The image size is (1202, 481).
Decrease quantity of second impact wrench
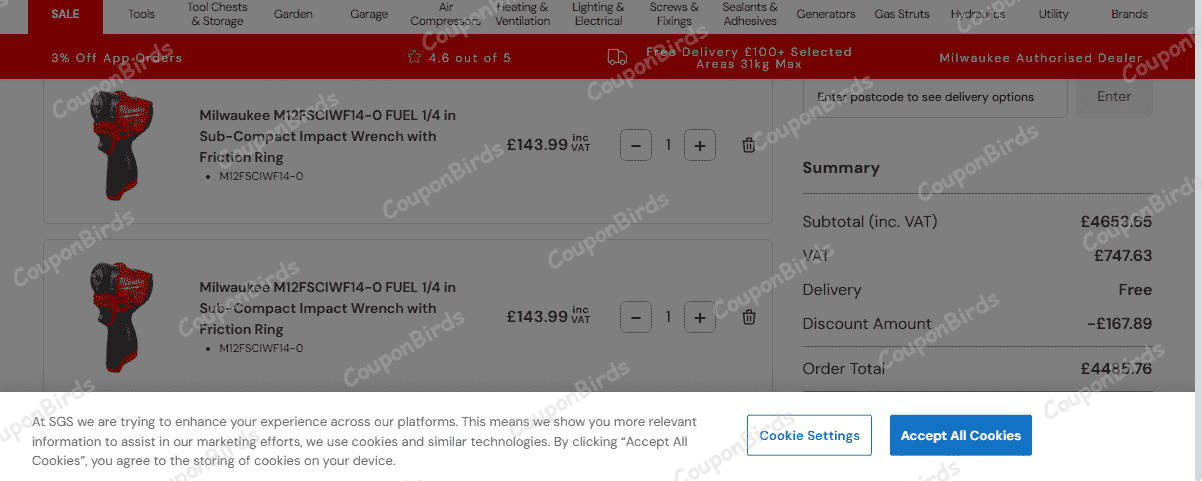click(636, 318)
